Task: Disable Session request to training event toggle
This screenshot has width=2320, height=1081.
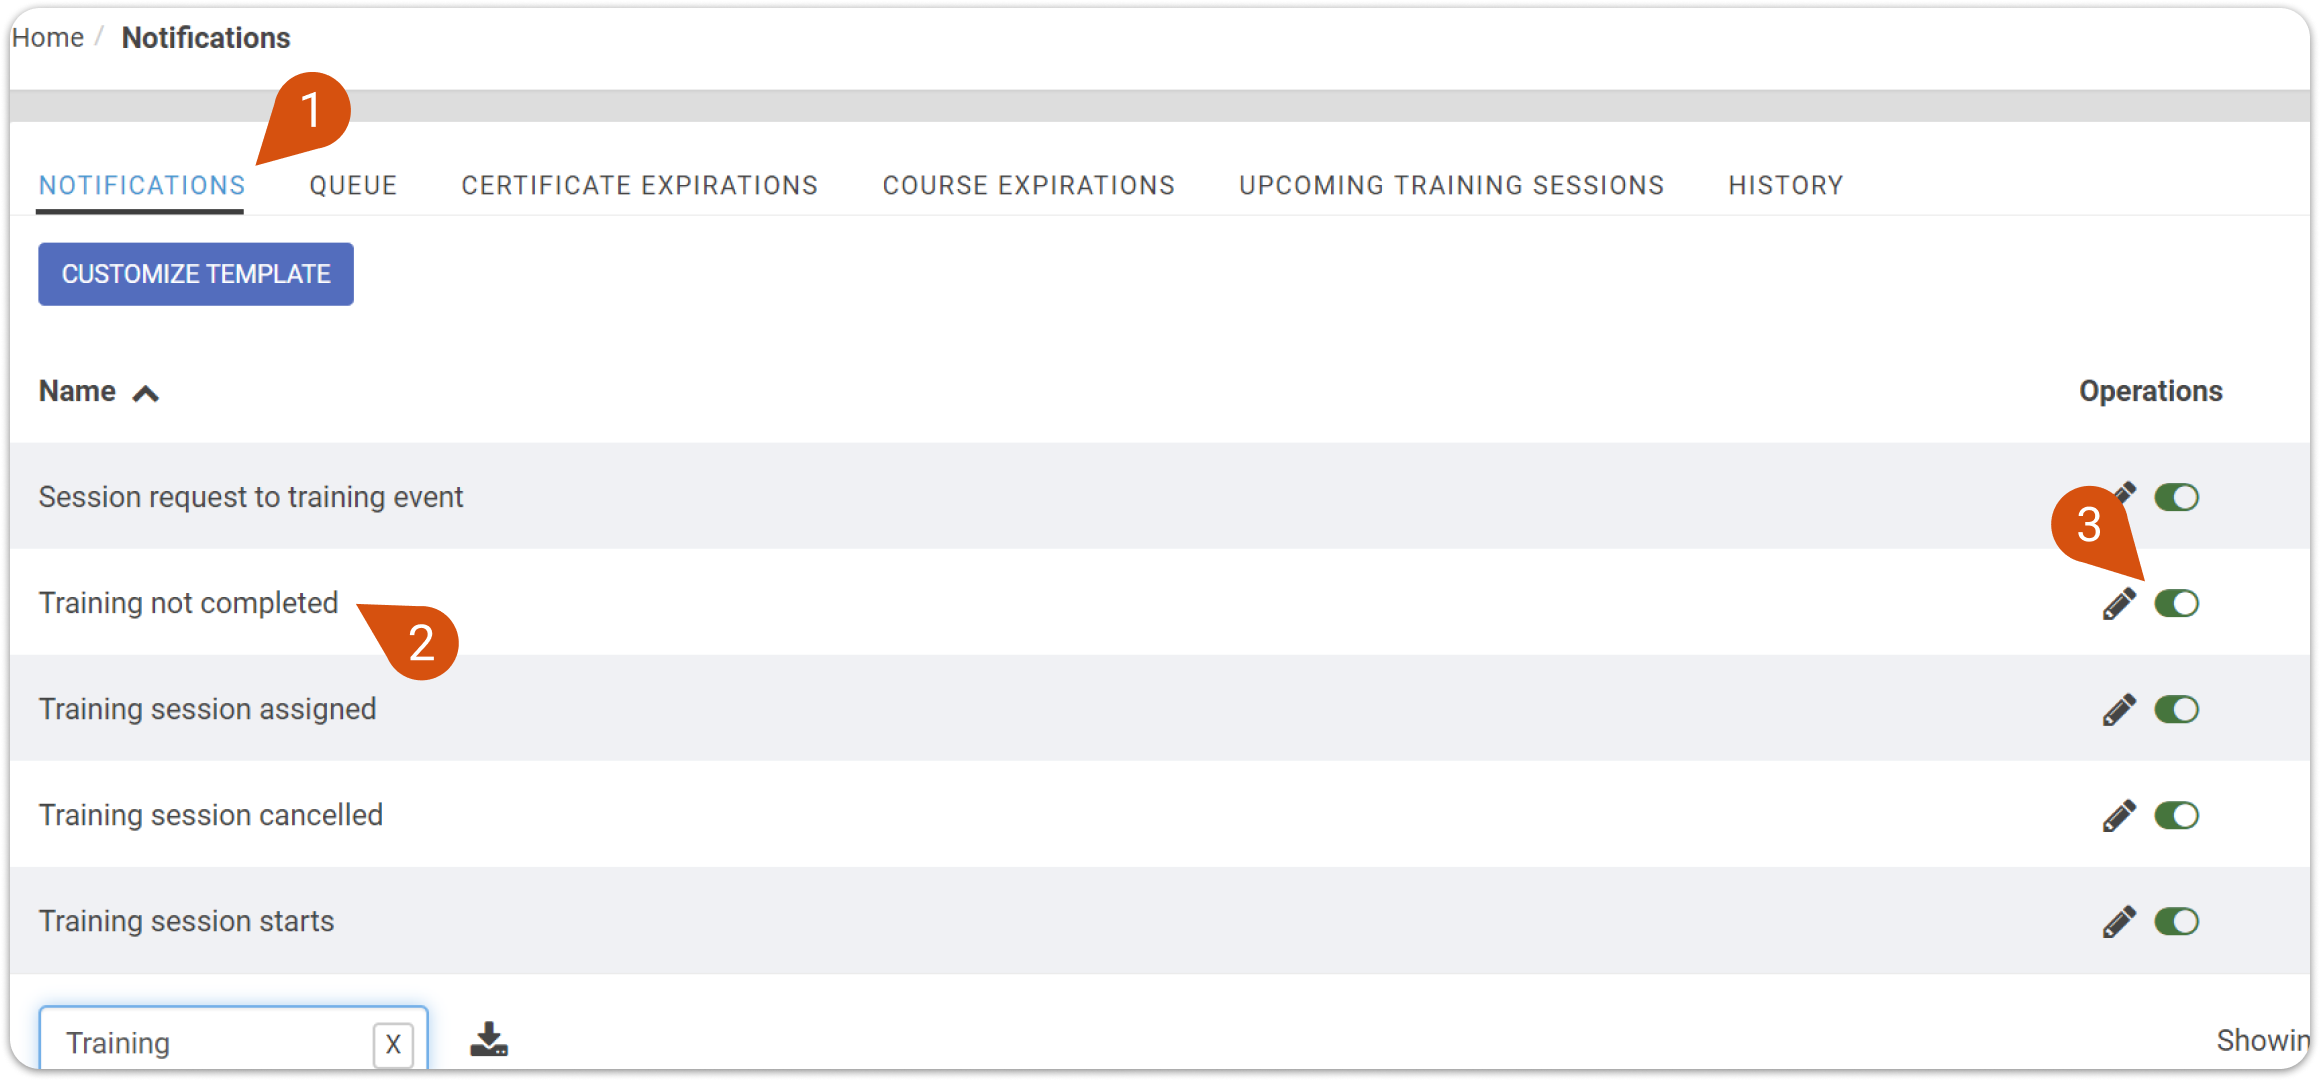Action: (2176, 497)
